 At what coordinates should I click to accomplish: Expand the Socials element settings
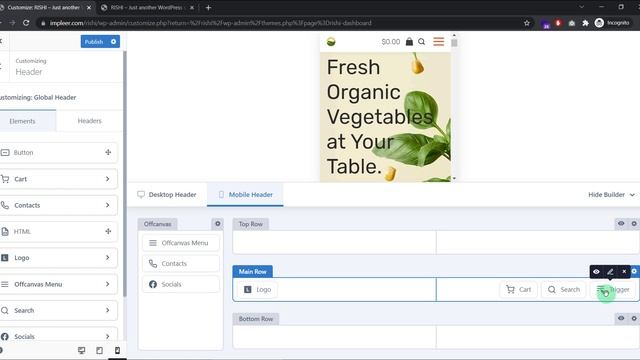point(108,336)
